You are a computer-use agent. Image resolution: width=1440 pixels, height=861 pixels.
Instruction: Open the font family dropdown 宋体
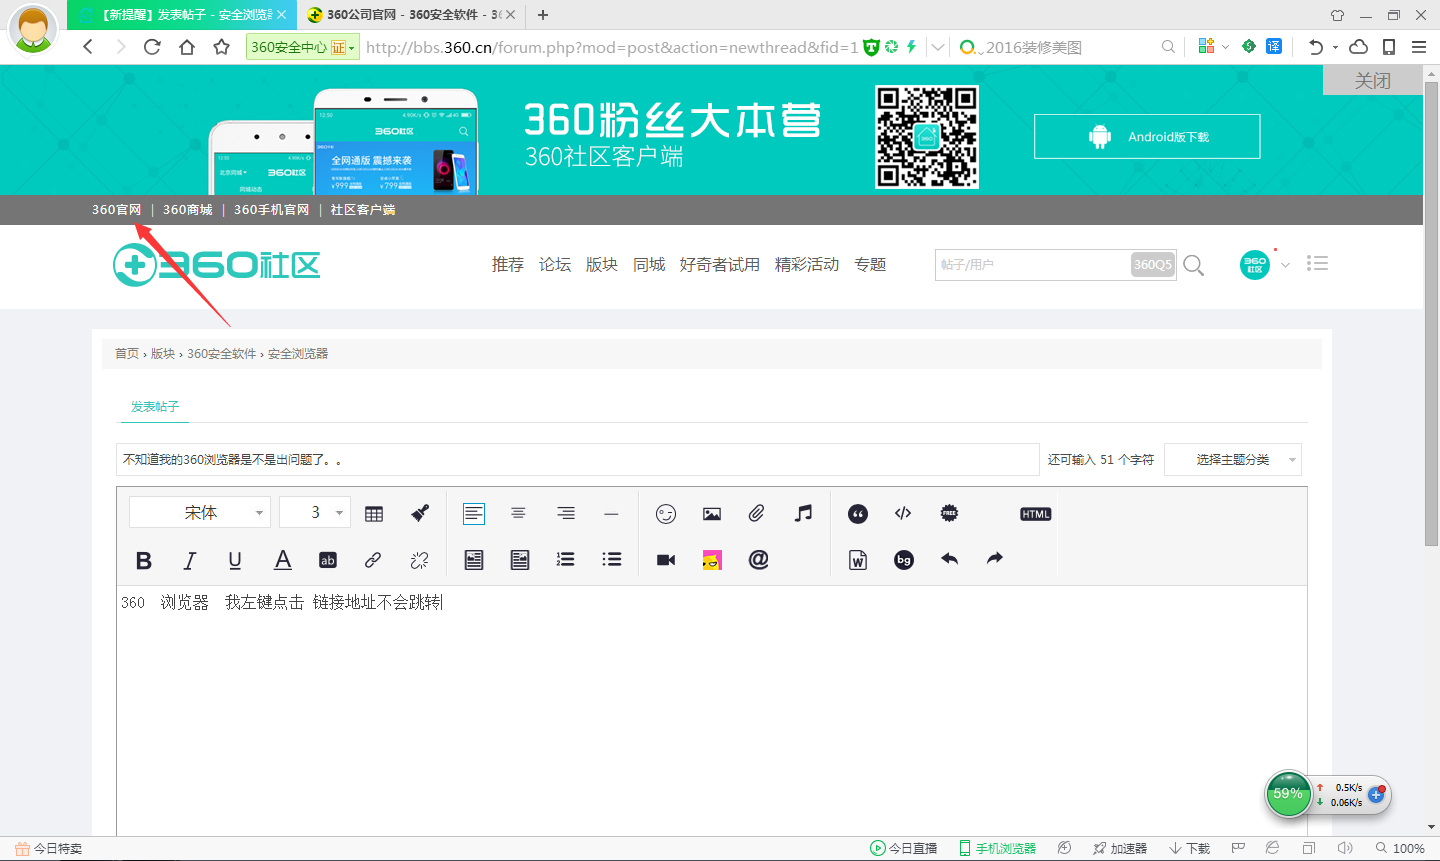200,513
